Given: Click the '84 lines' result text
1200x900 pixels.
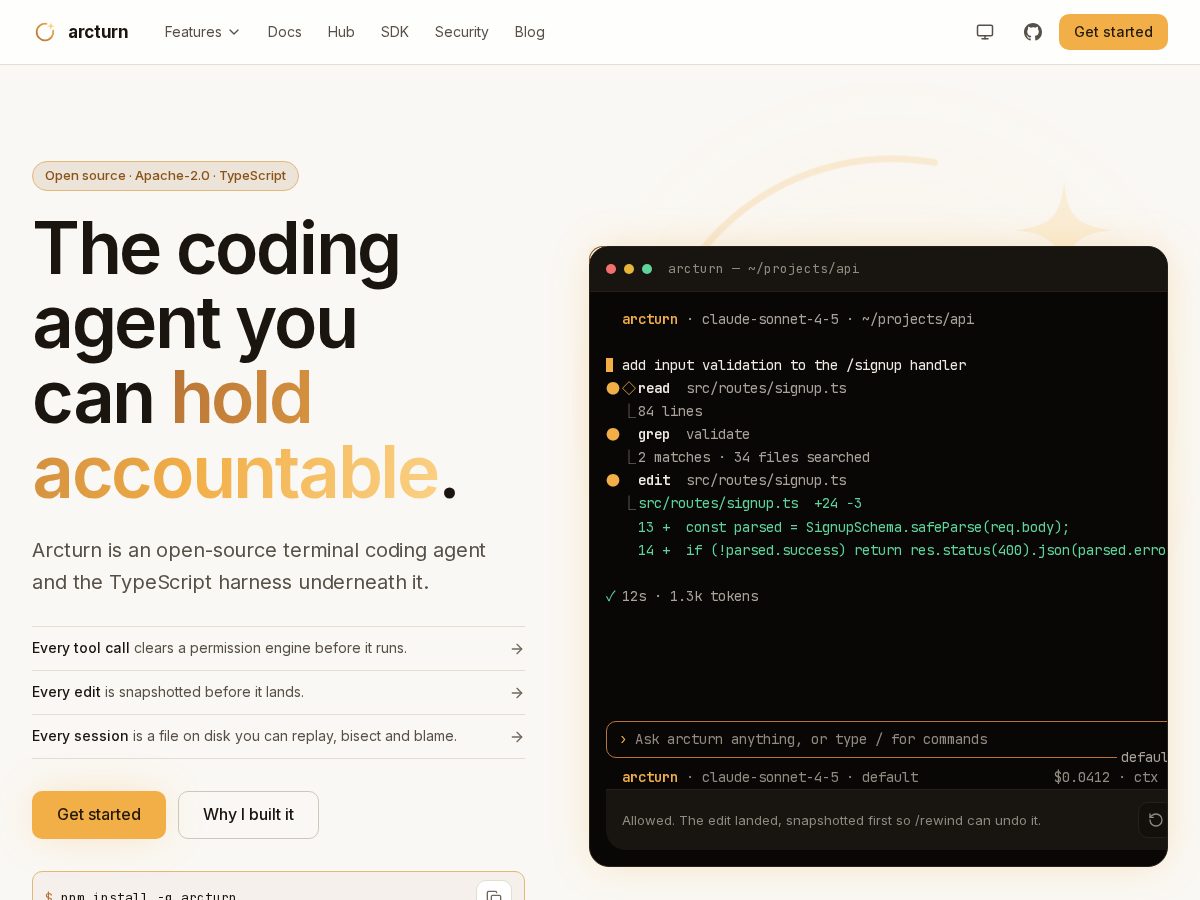Looking at the screenshot, I should click(x=670, y=411).
